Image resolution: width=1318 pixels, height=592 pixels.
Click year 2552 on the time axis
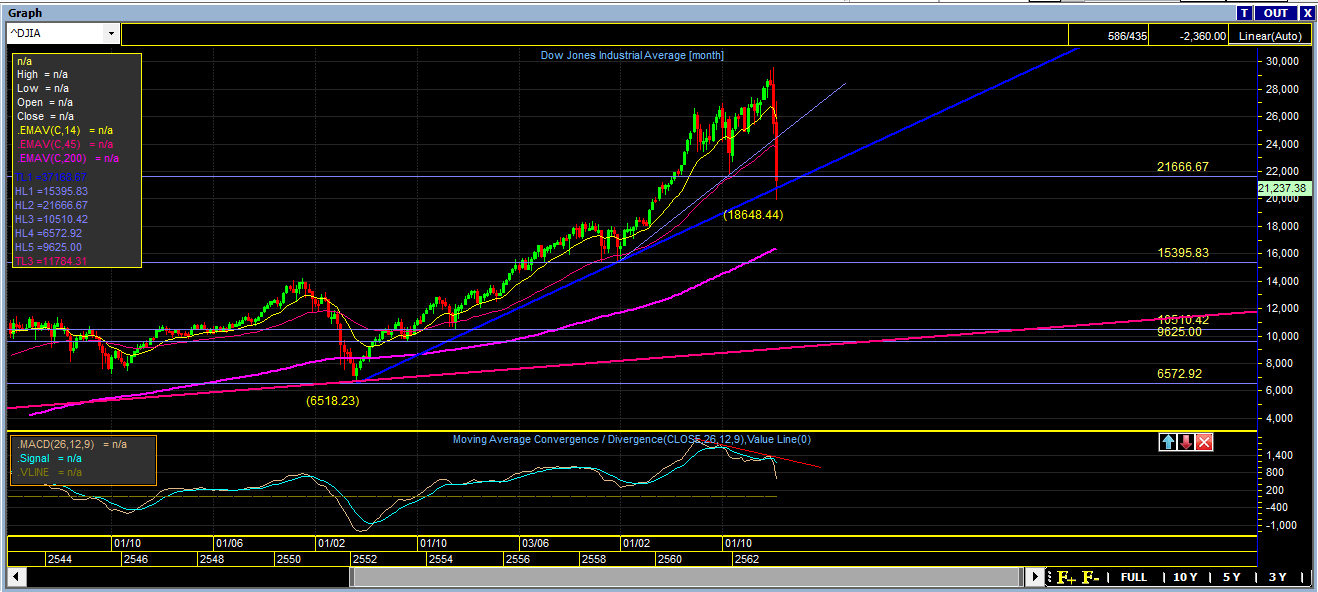[364, 559]
